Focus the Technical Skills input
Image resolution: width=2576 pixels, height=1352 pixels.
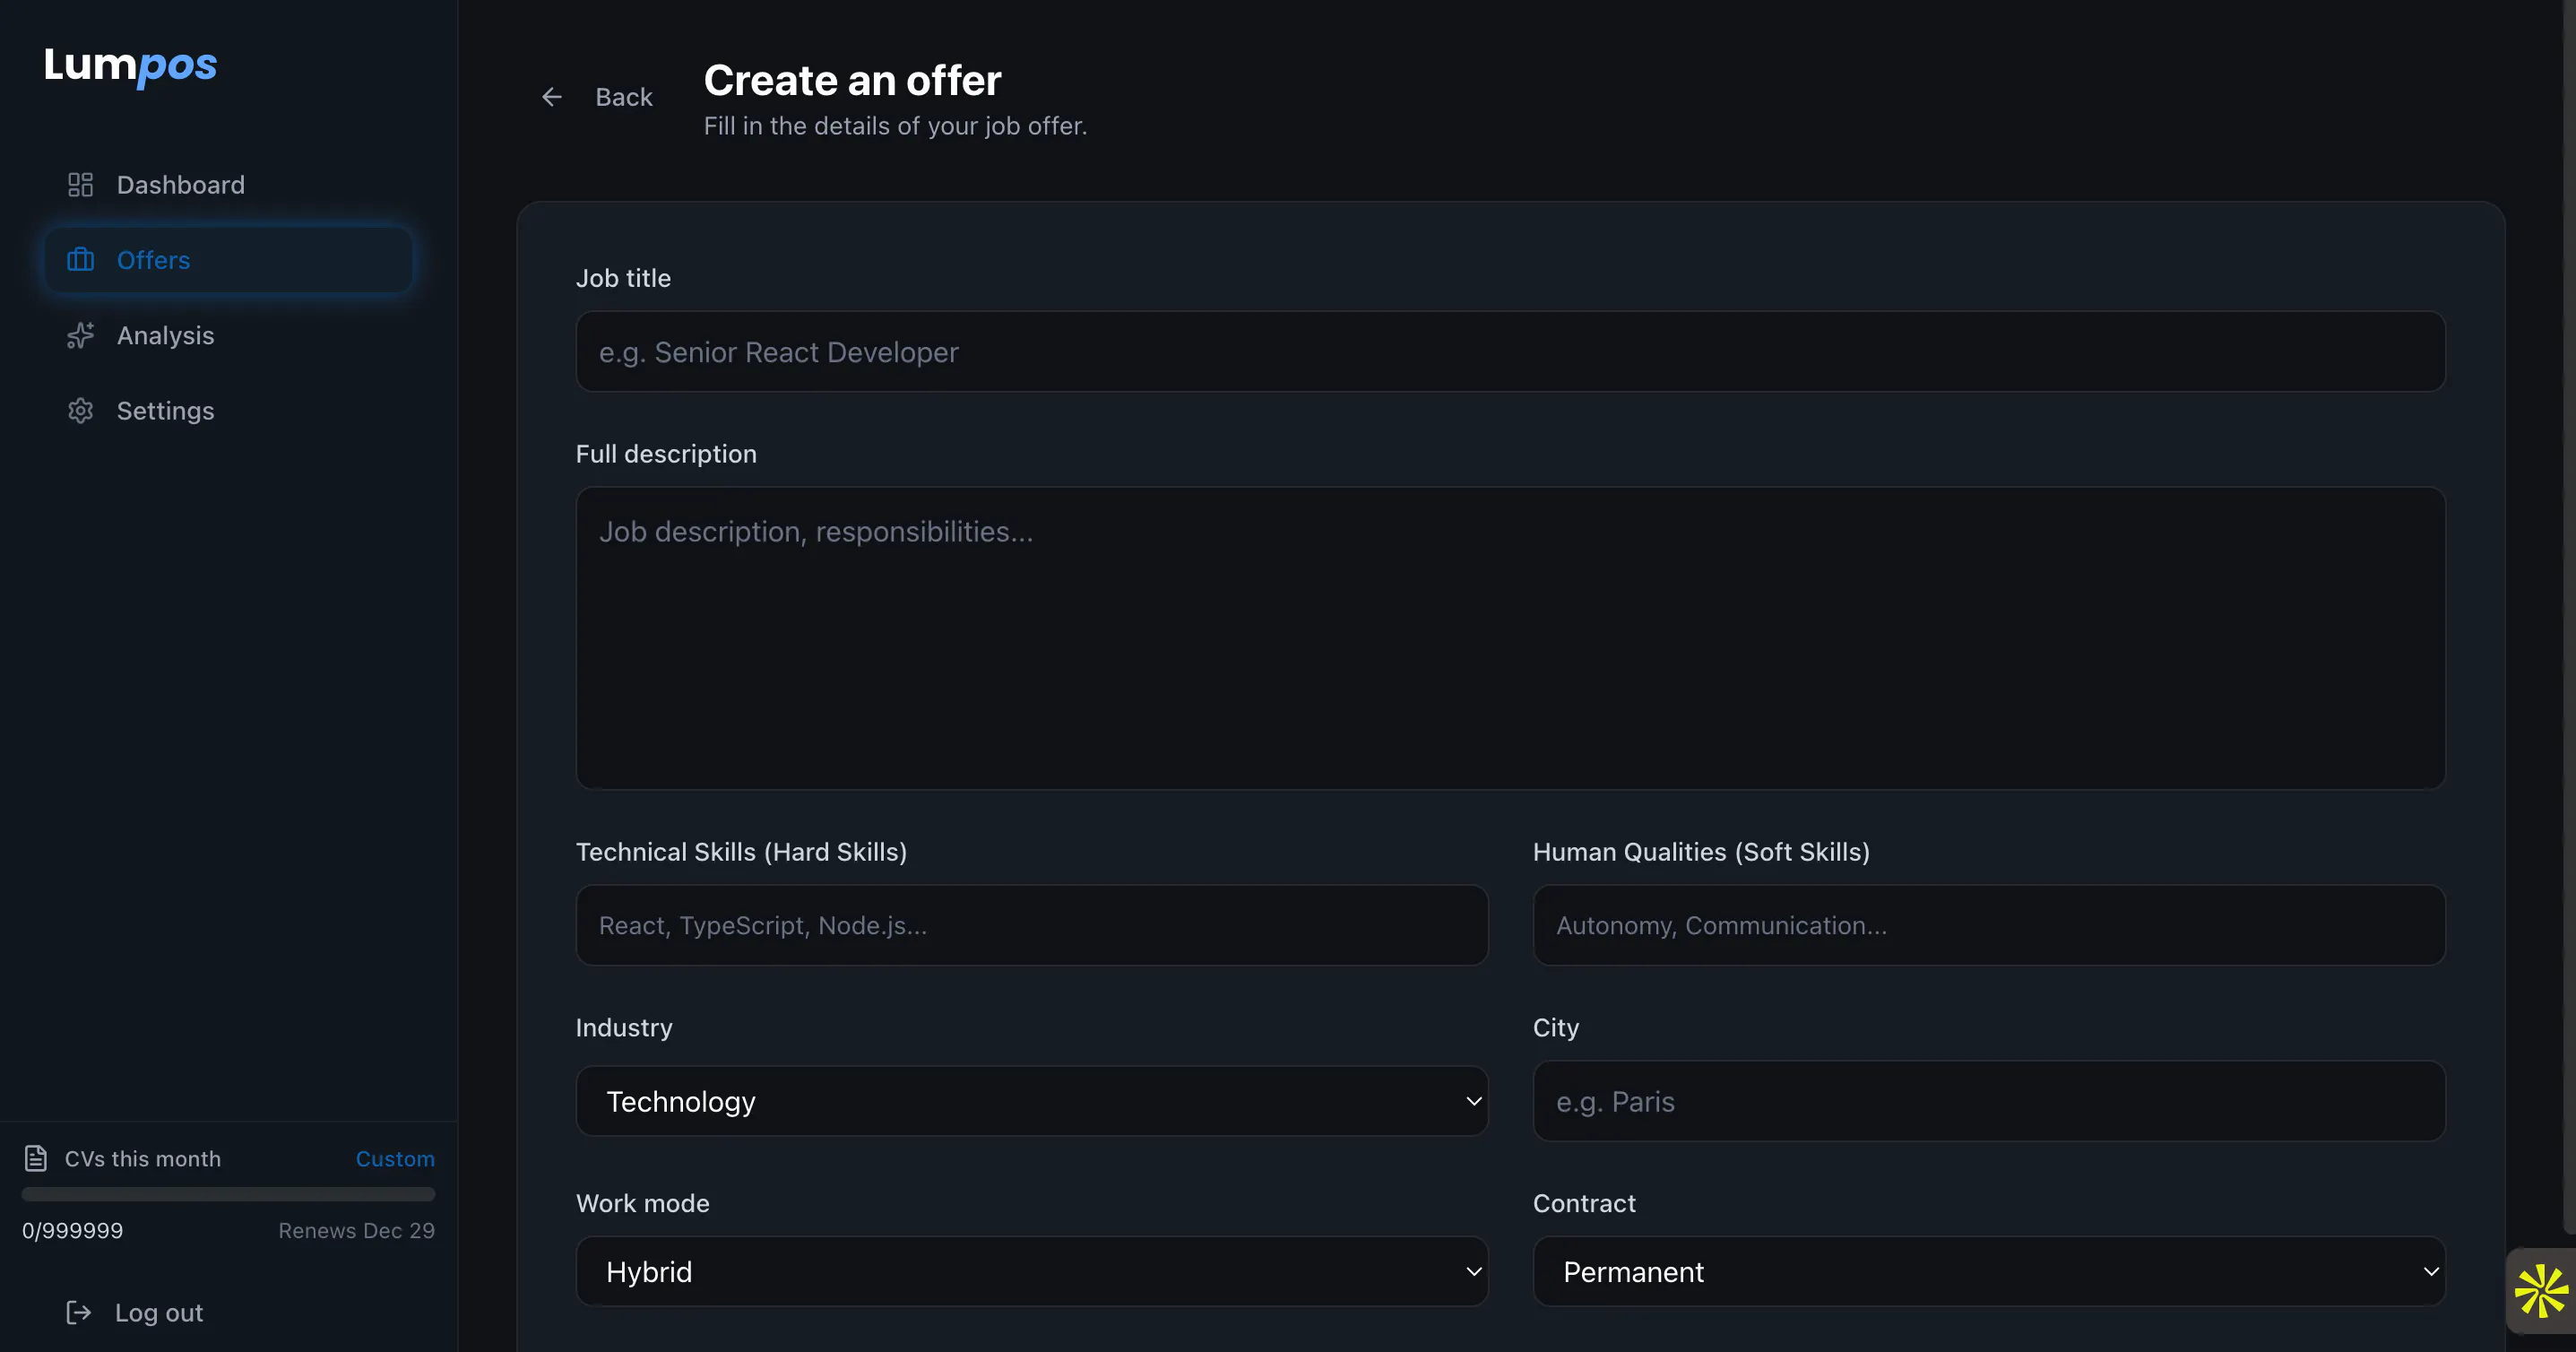(1032, 925)
